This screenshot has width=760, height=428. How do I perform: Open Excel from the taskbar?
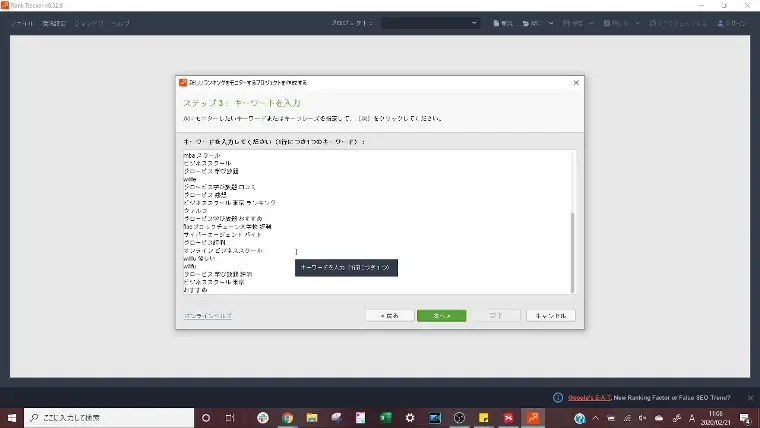click(385, 417)
